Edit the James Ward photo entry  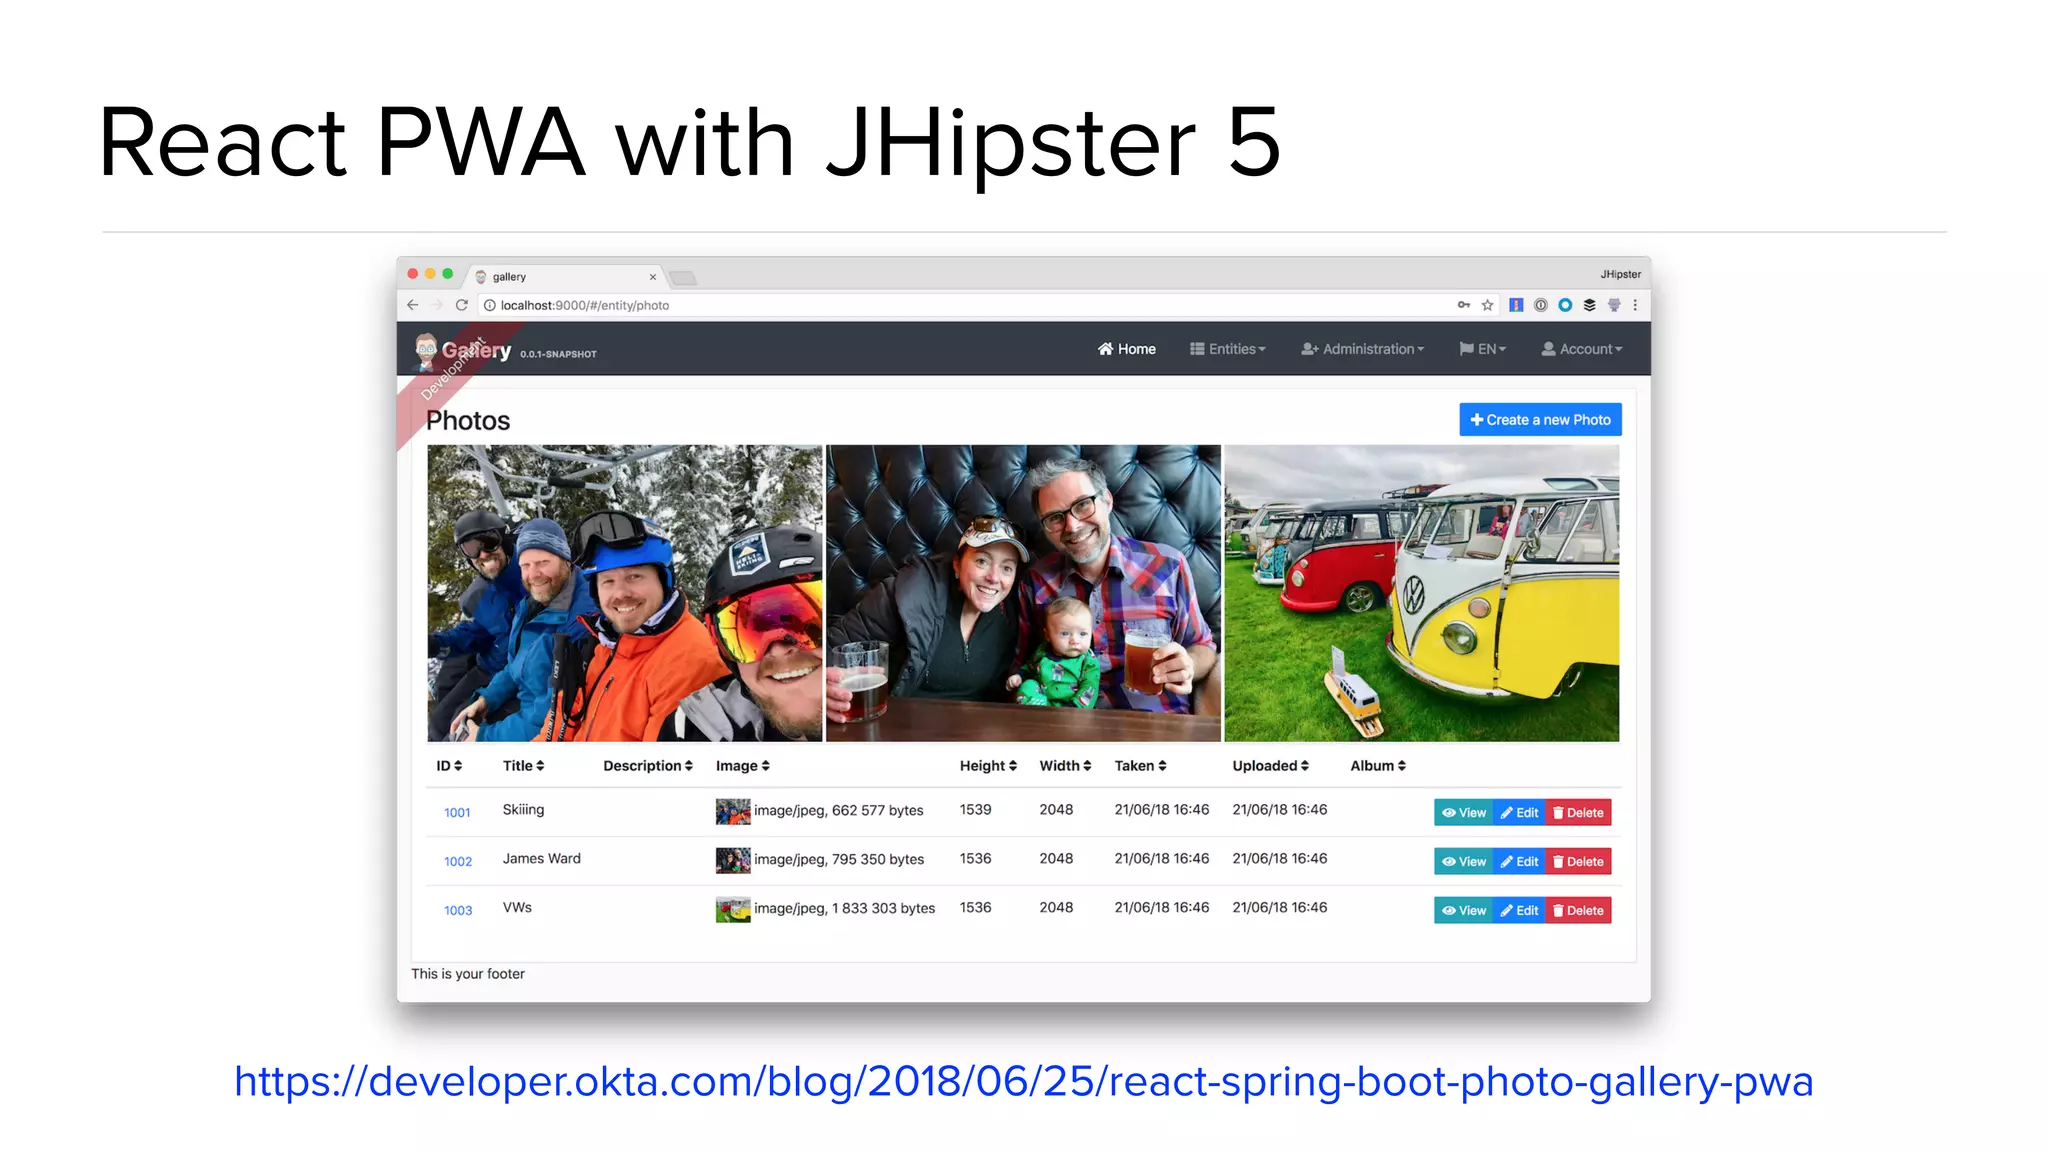point(1519,862)
